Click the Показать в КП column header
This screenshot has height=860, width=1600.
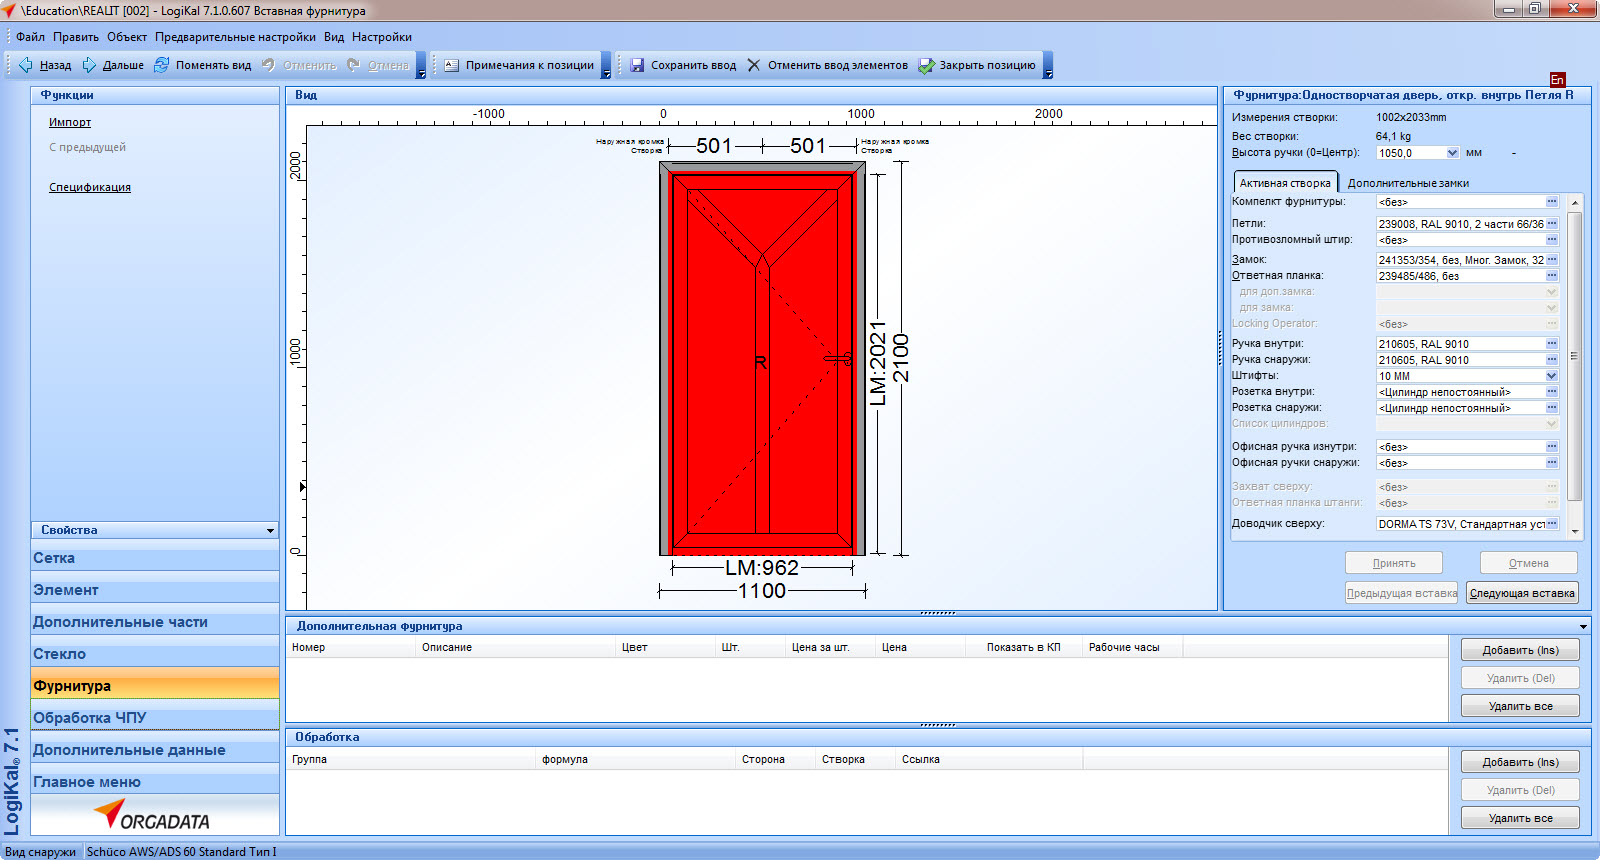click(1023, 647)
